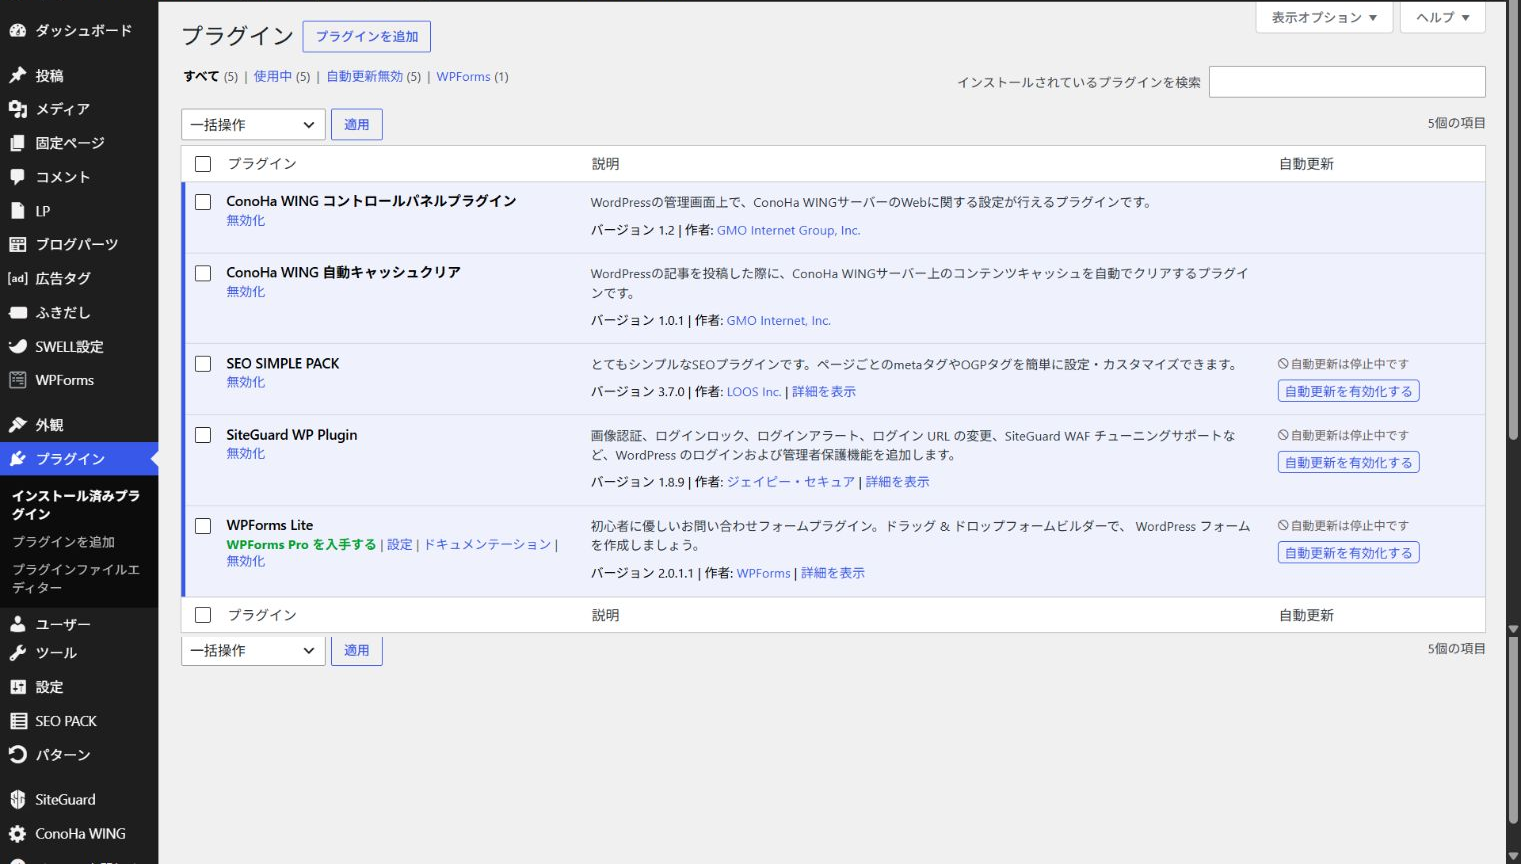Deactivate SEO SIMPLE PACK via 無効化
The image size is (1521, 864).
246,382
